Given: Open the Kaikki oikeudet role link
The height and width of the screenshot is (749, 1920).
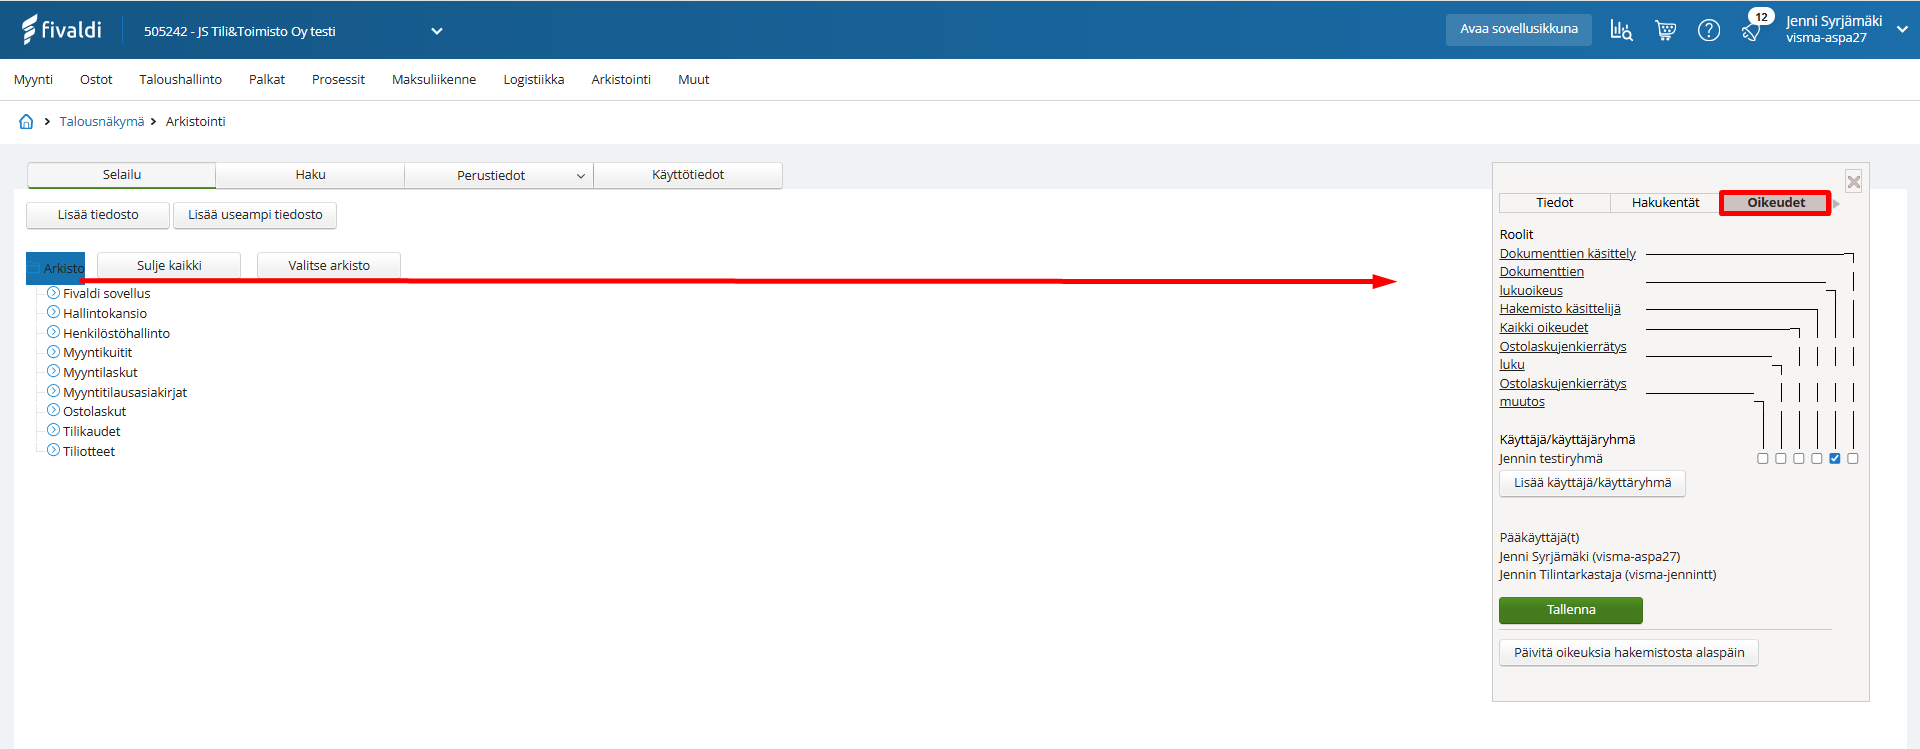Looking at the screenshot, I should (x=1544, y=328).
